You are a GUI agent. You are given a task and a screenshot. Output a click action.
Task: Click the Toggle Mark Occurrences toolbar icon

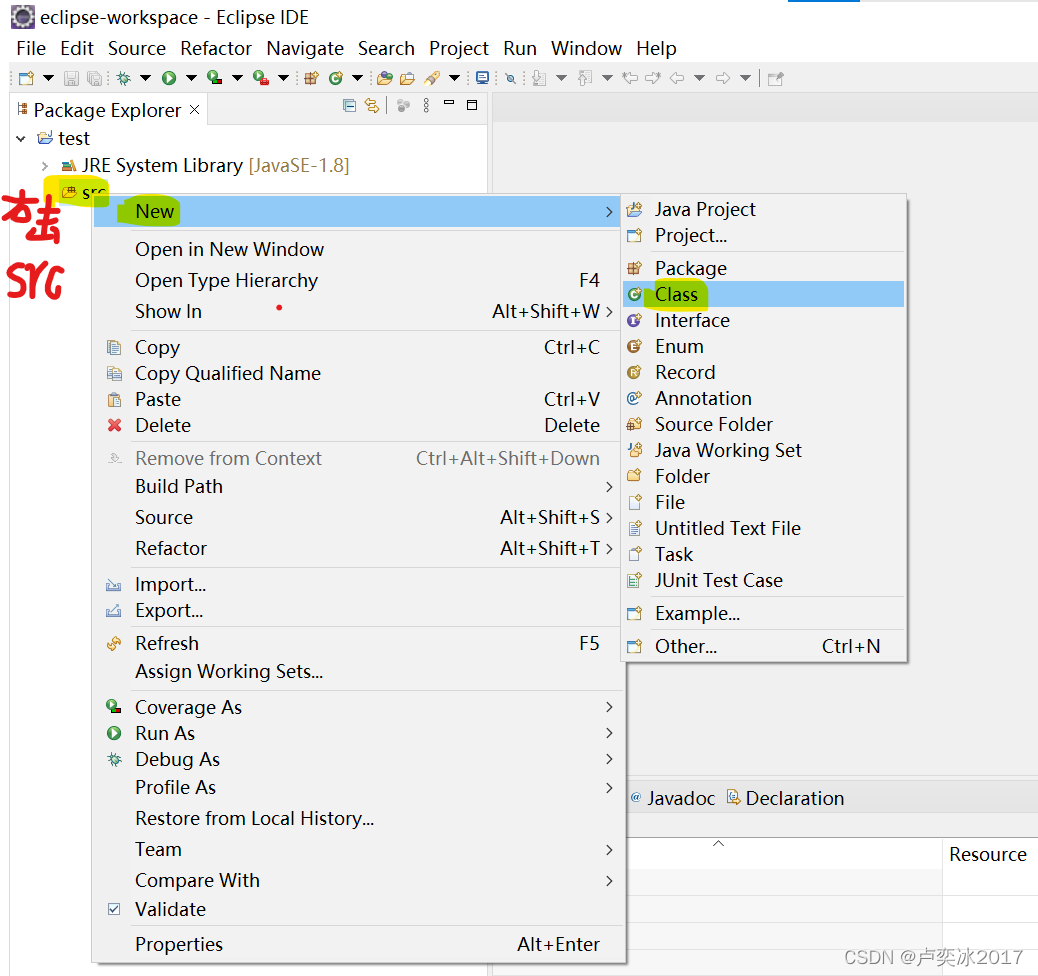click(510, 78)
